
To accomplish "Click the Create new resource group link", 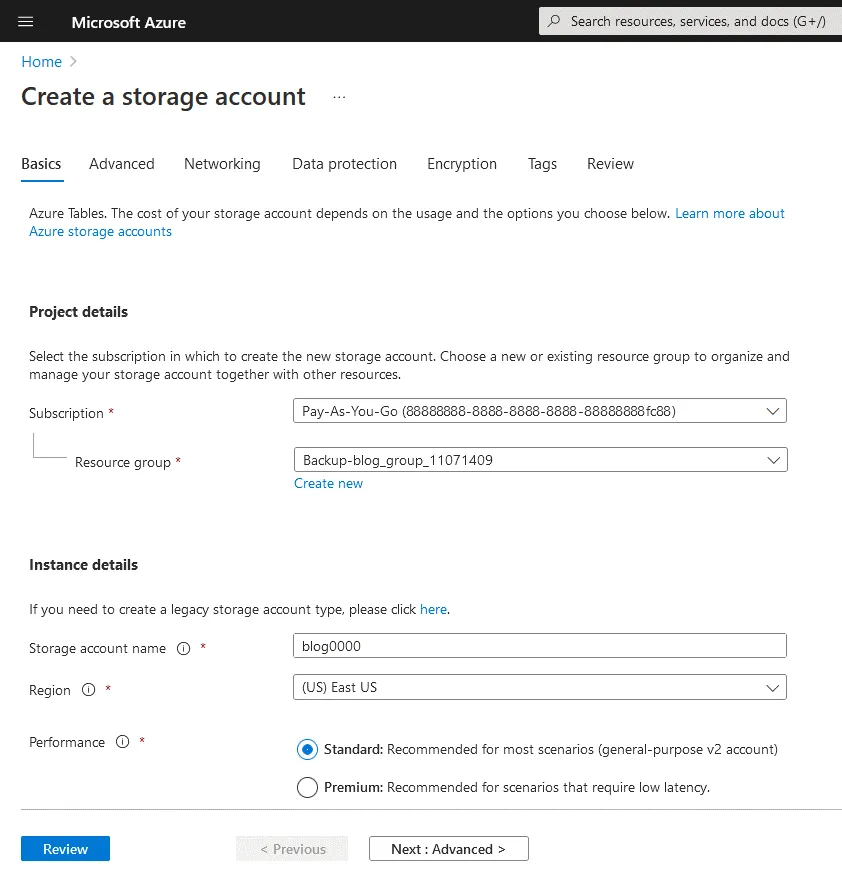I will pyautogui.click(x=328, y=483).
